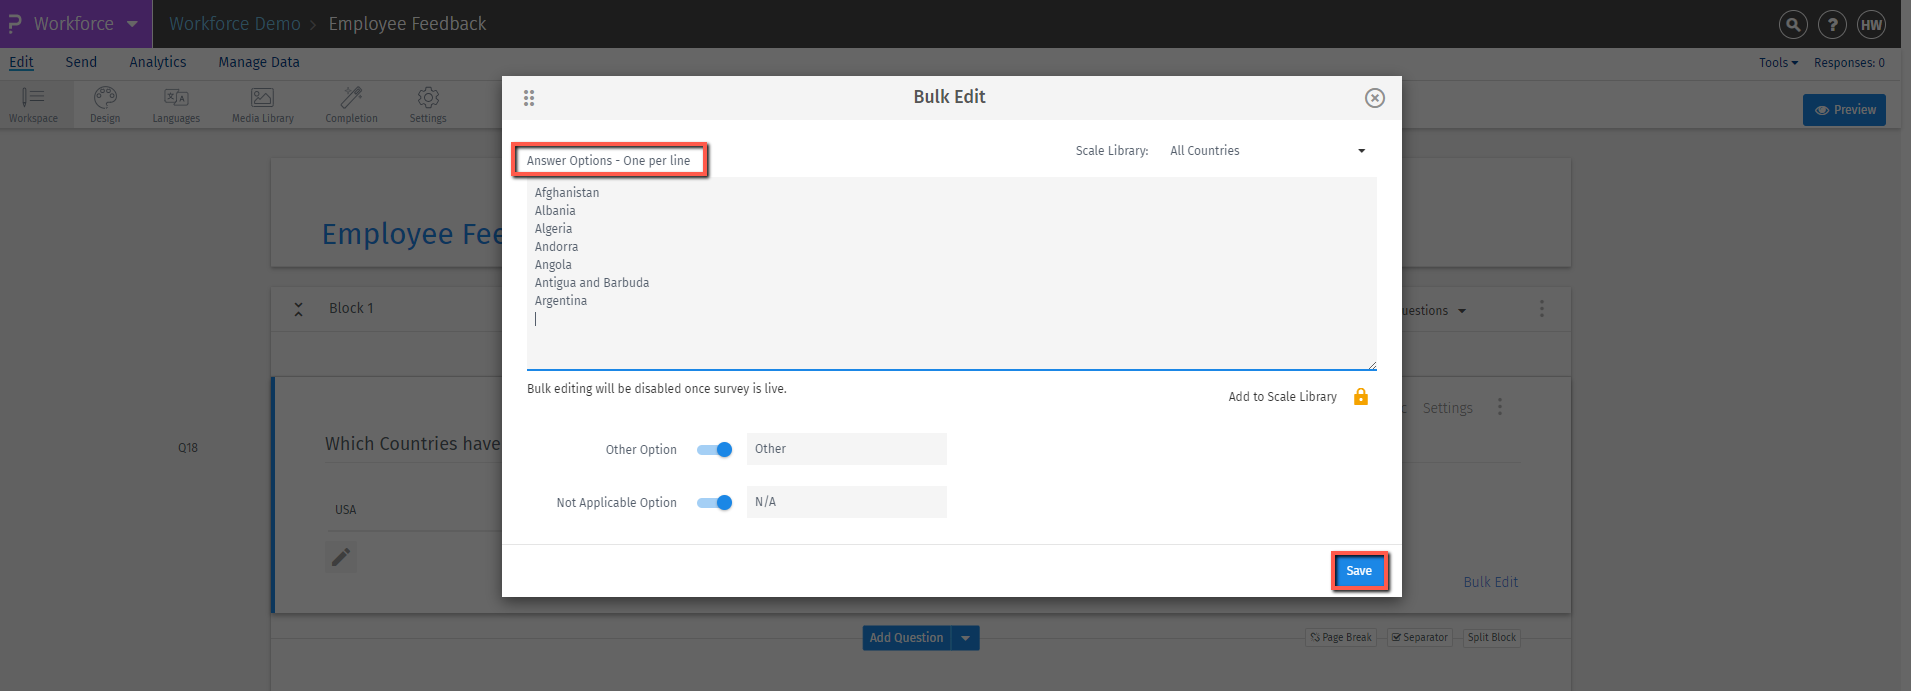Click the Afghanistan line in answer options

567,193
